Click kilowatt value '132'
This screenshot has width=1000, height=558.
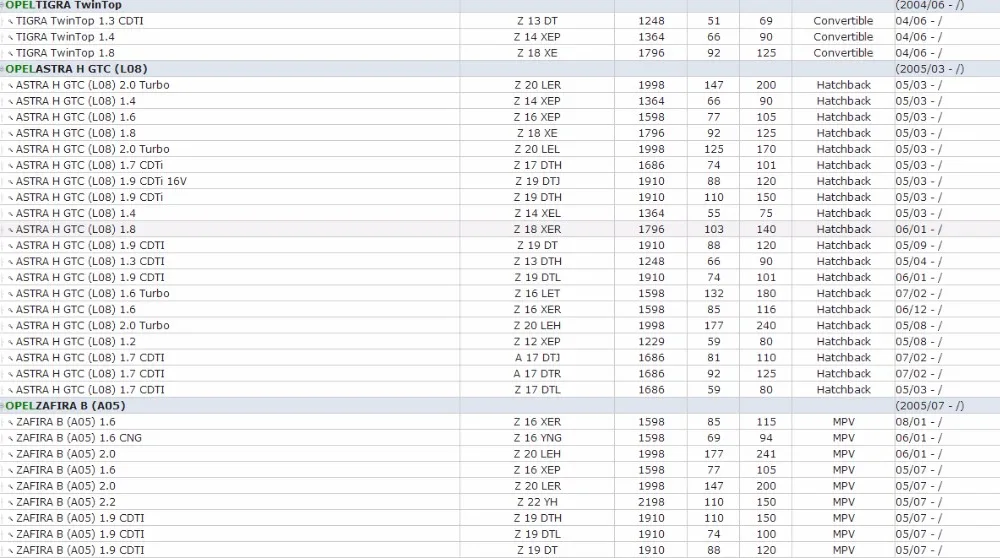click(x=714, y=293)
